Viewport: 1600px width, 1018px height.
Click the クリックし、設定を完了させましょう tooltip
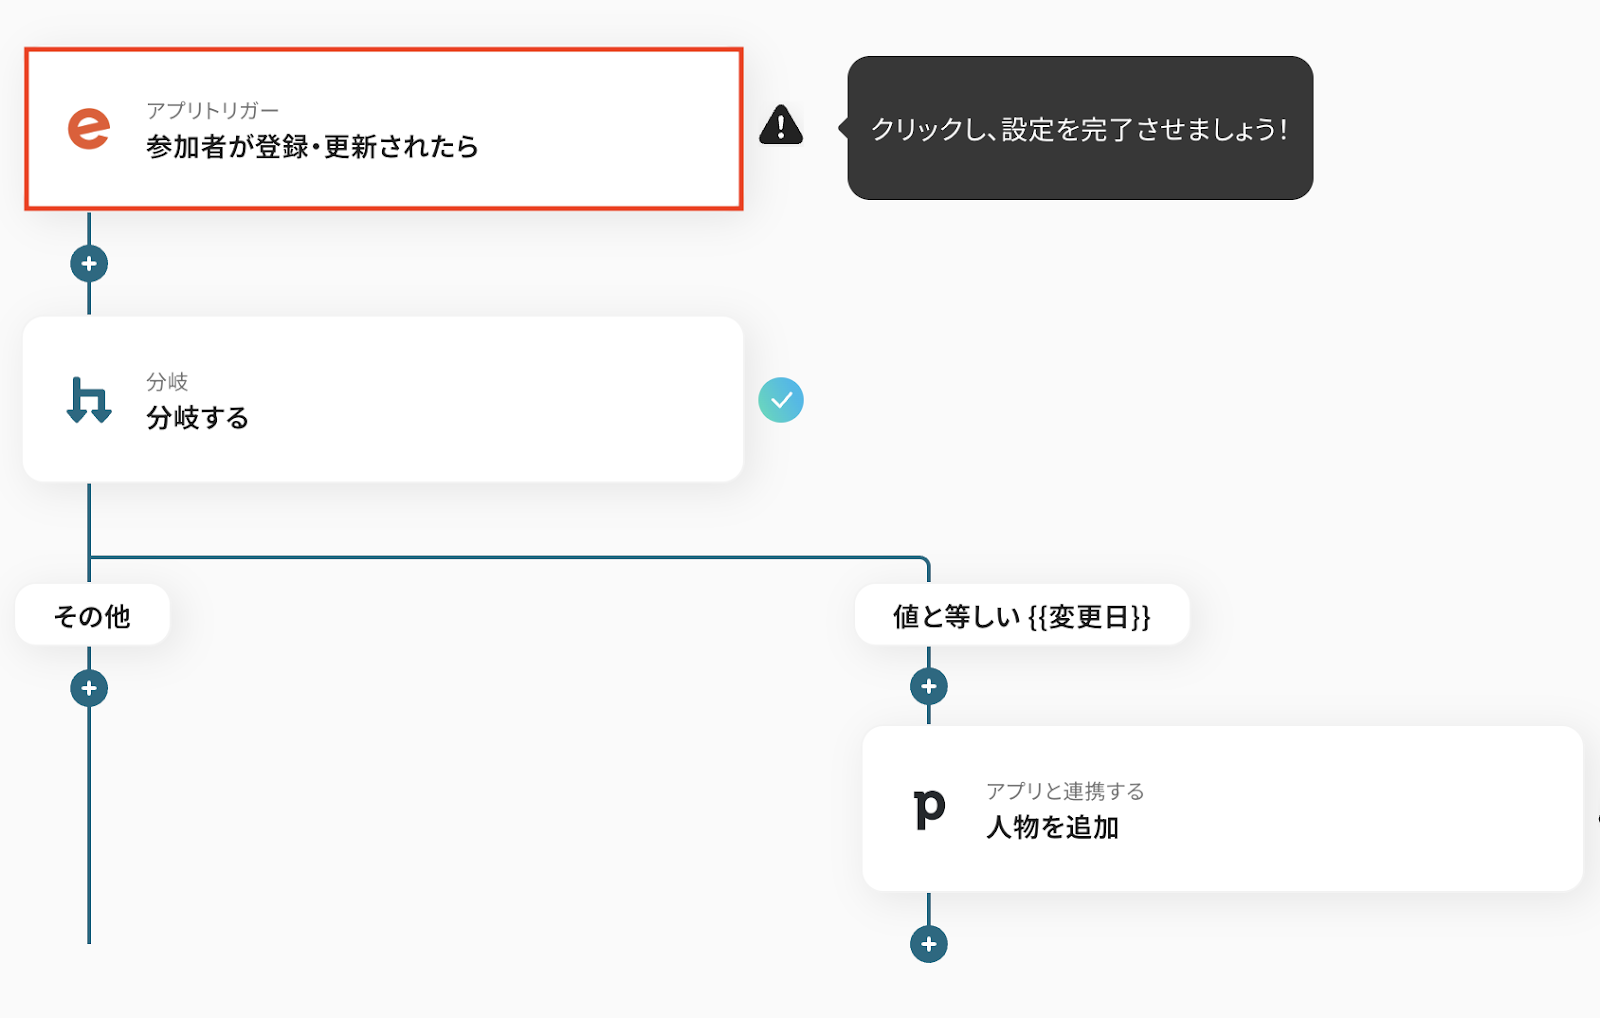pos(1080,128)
